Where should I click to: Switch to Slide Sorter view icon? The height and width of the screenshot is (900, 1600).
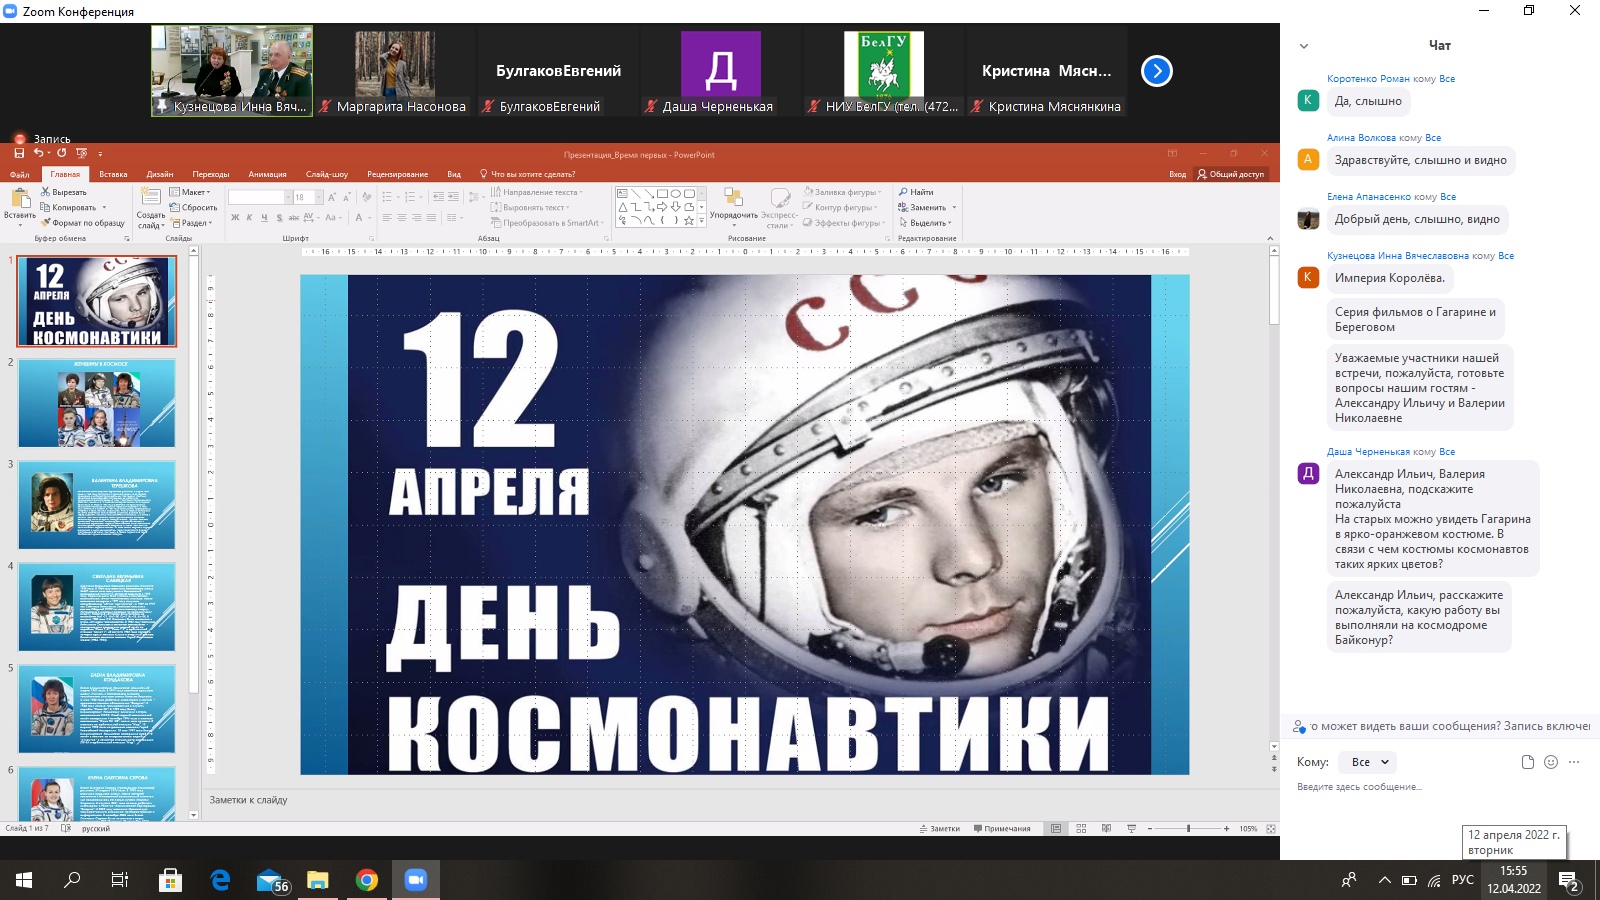(1081, 828)
